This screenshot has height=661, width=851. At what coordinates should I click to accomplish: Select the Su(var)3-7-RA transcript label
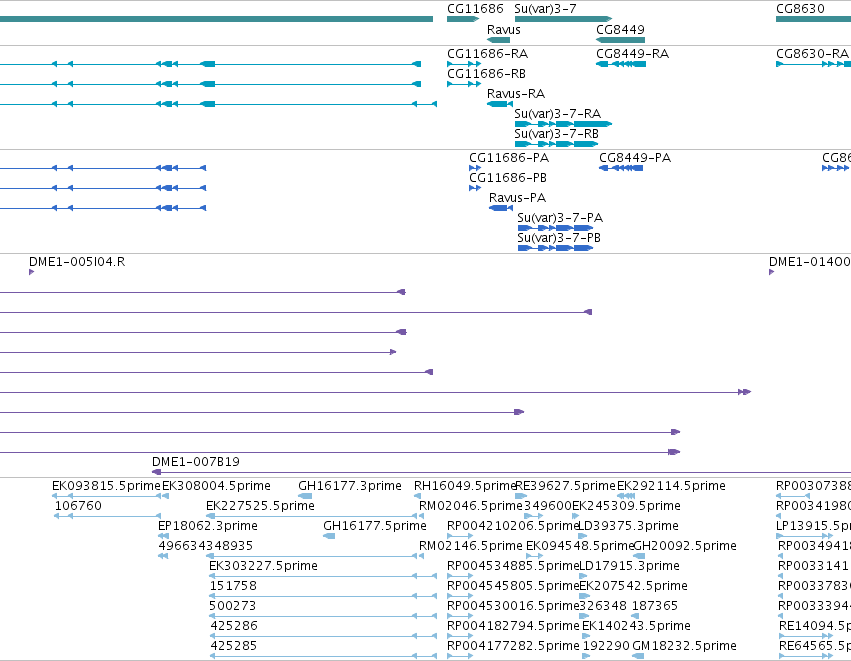pyautogui.click(x=557, y=114)
